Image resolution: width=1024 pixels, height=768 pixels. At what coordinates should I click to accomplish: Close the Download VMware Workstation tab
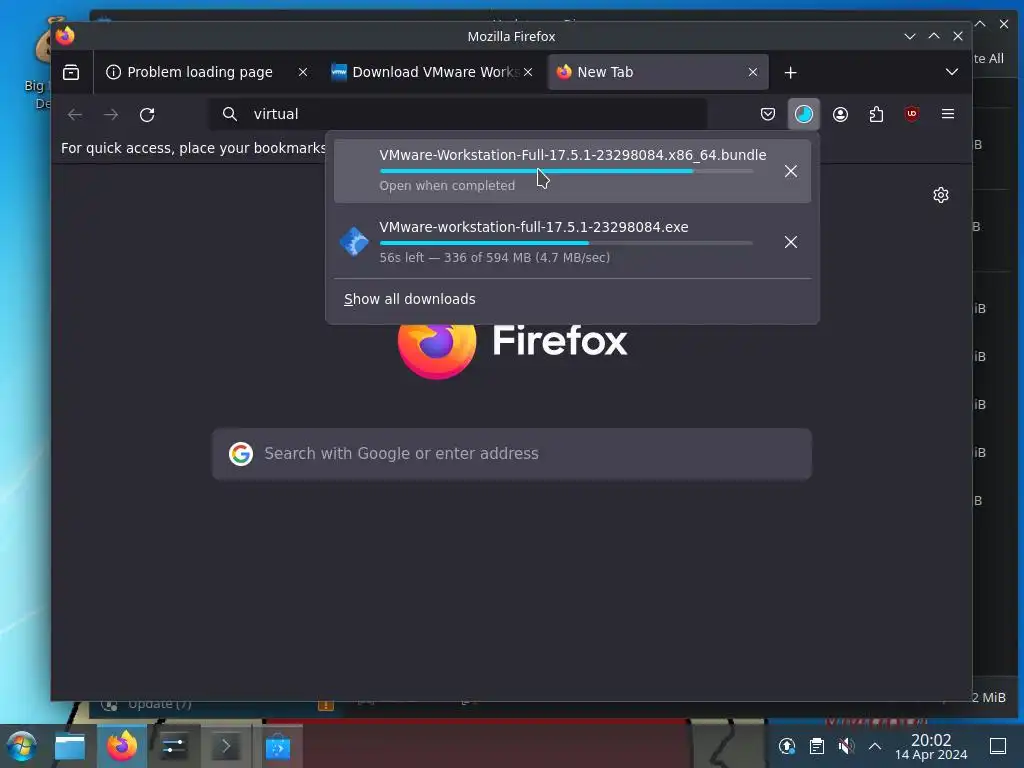pyautogui.click(x=528, y=72)
